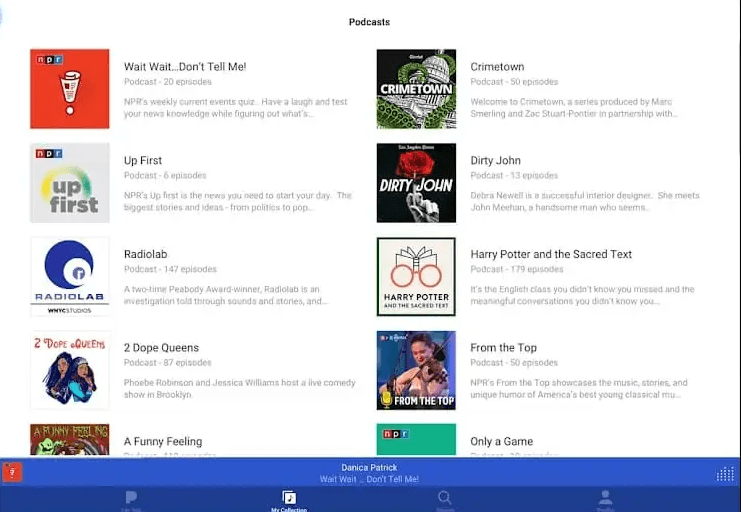Click 'Podcast - 50 episodes' under From the Top
This screenshot has width=741, height=512.
(x=514, y=362)
